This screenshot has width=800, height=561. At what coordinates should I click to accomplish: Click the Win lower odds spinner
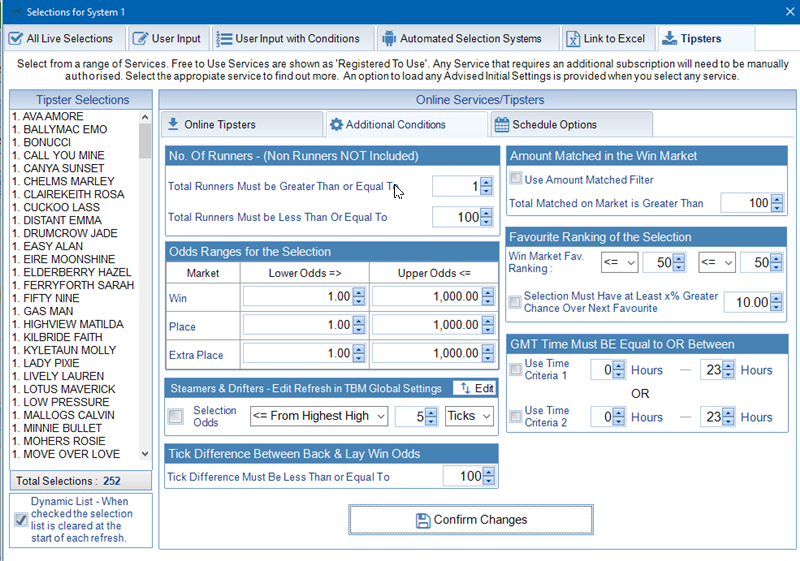359,296
